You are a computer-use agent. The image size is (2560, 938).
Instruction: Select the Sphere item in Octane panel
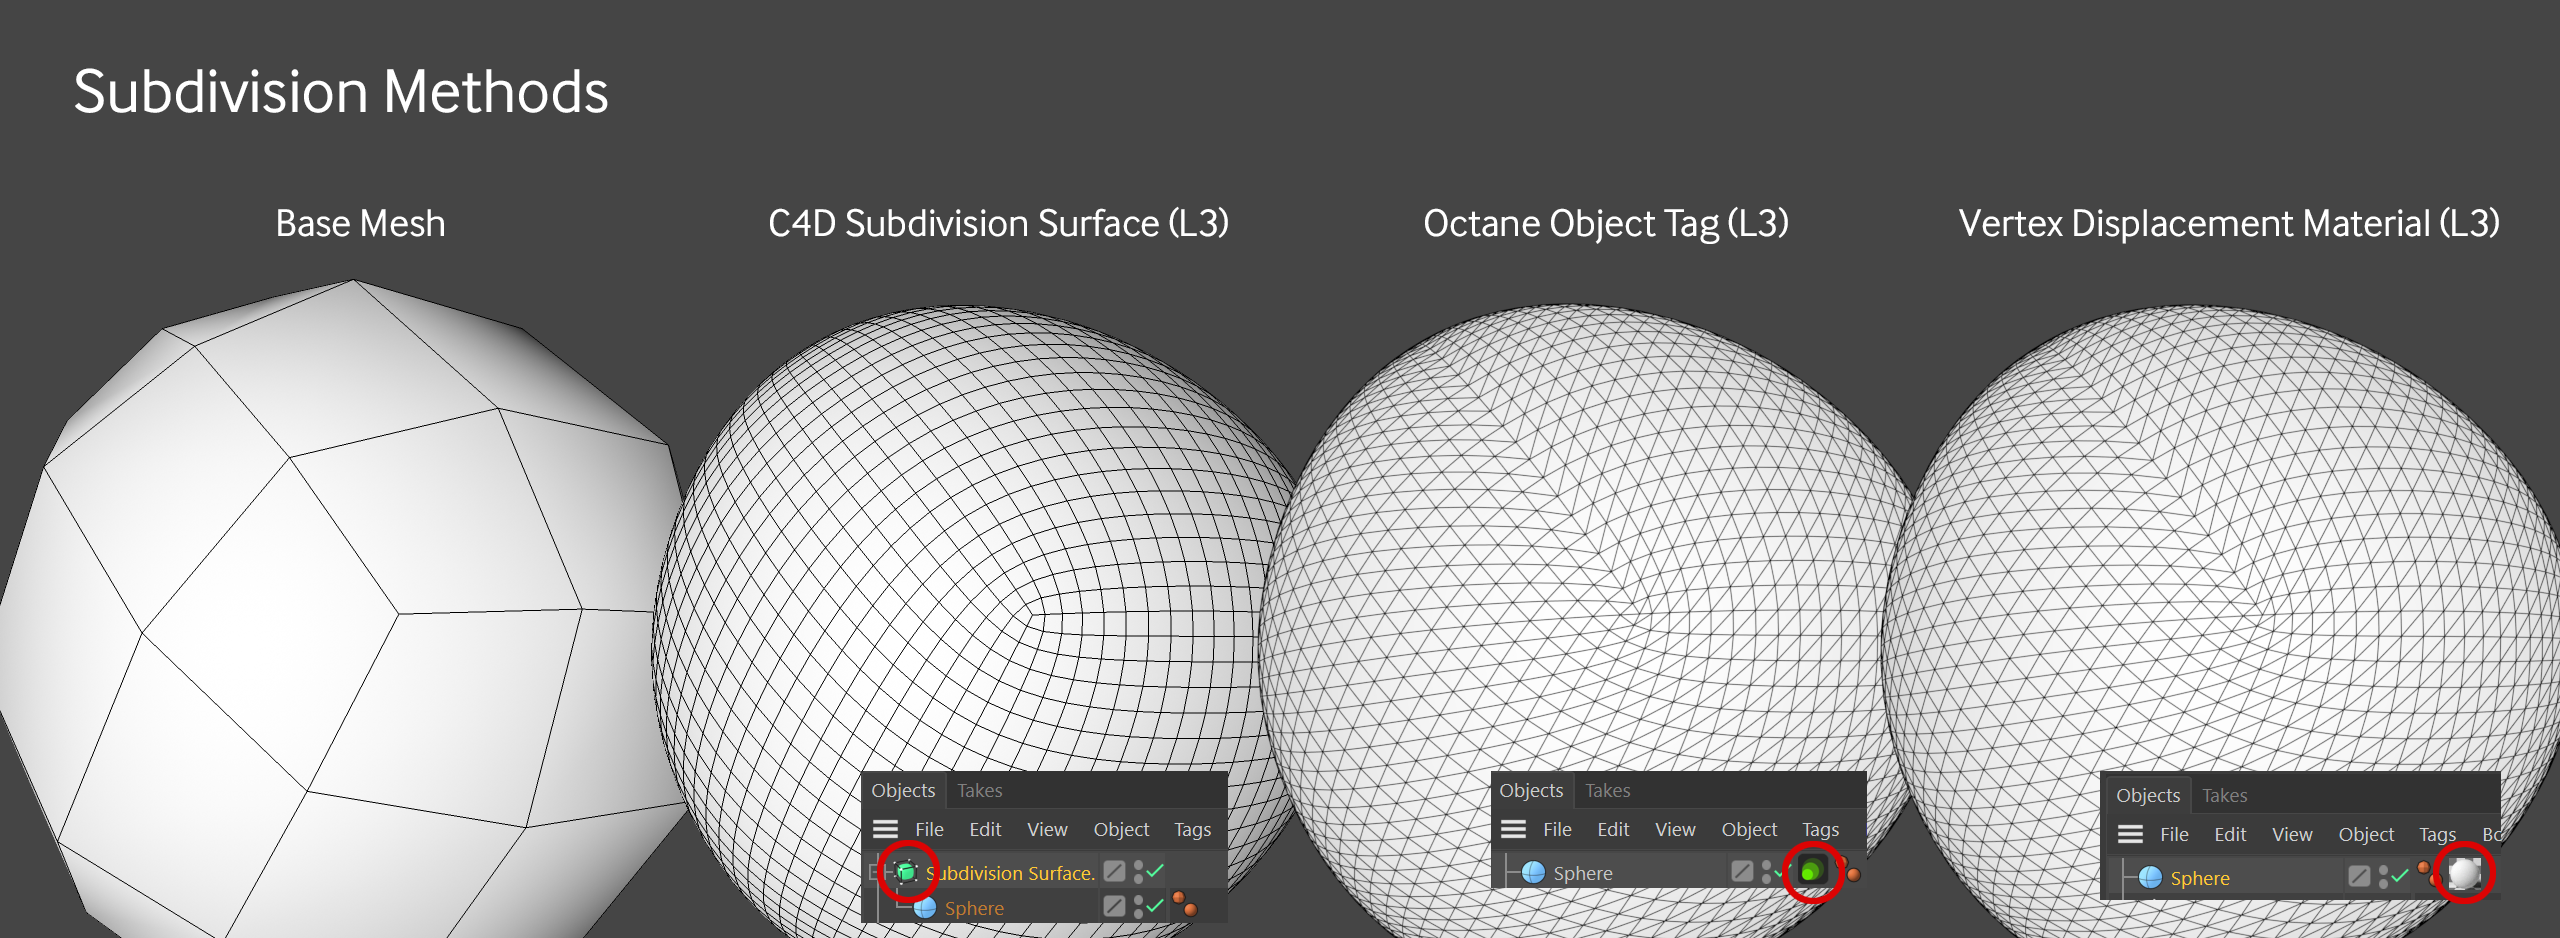[1582, 873]
